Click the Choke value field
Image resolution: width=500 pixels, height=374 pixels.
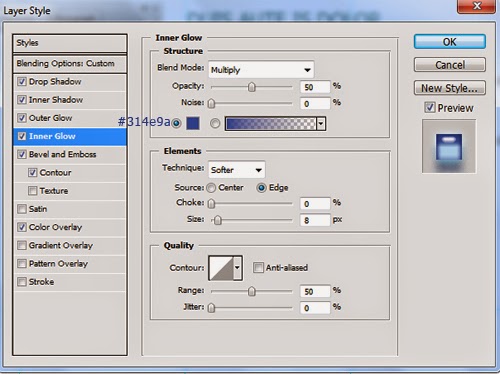coord(315,204)
